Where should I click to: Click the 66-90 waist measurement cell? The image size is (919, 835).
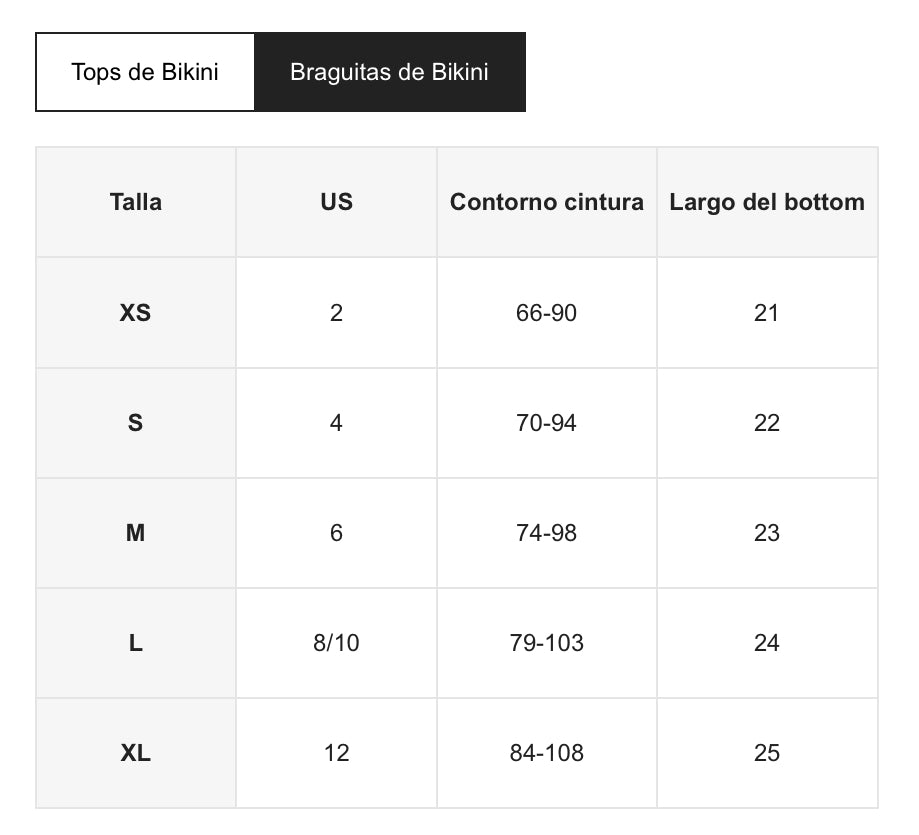tap(547, 313)
